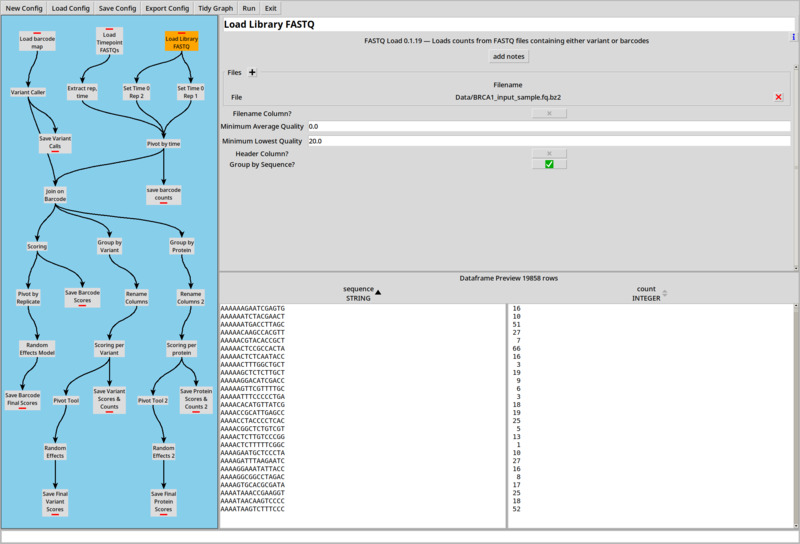The image size is (800, 544).
Task: Select Save Protein Scores & Counts 2 node
Action: [196, 399]
